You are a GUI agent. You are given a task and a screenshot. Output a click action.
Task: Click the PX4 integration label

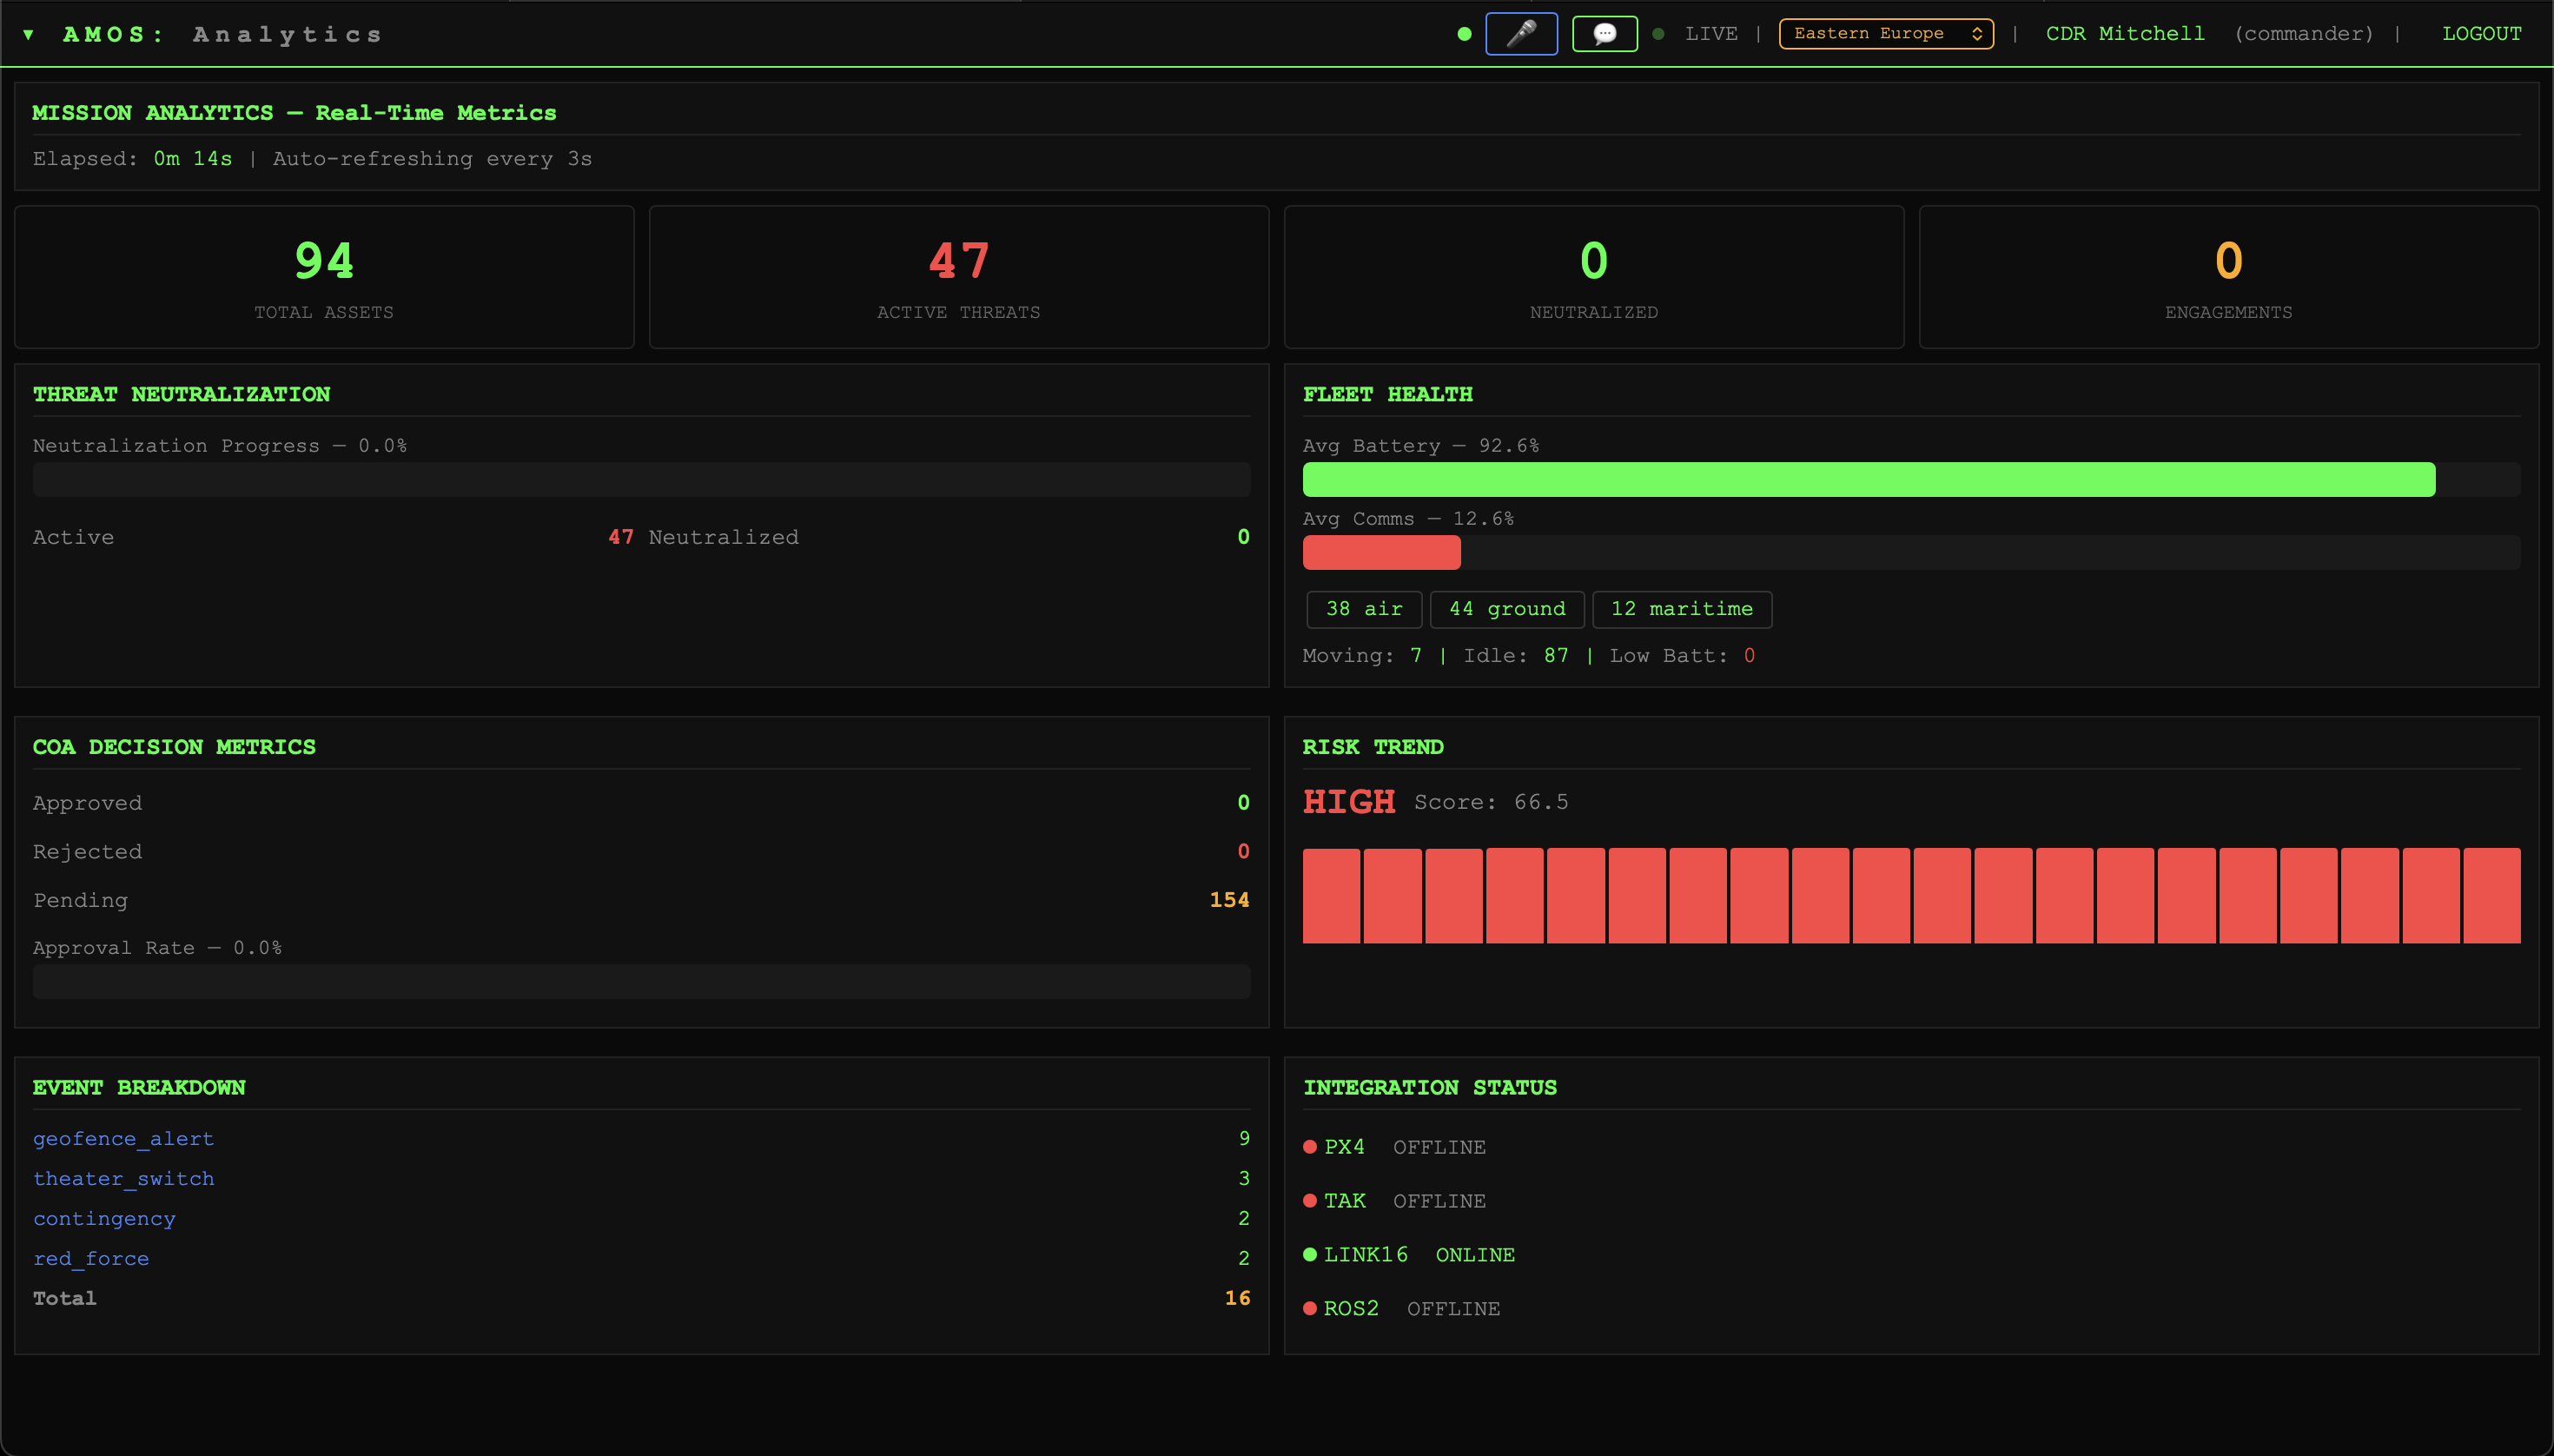(1344, 1147)
